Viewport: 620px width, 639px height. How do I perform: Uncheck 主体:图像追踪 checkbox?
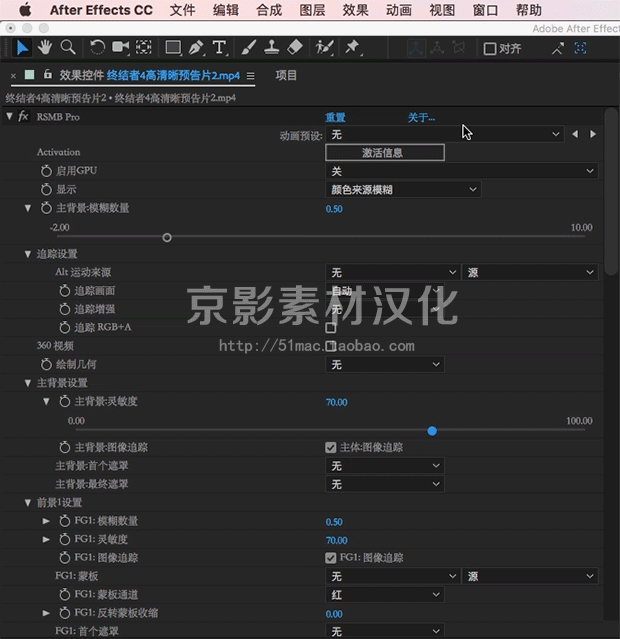[x=331, y=447]
